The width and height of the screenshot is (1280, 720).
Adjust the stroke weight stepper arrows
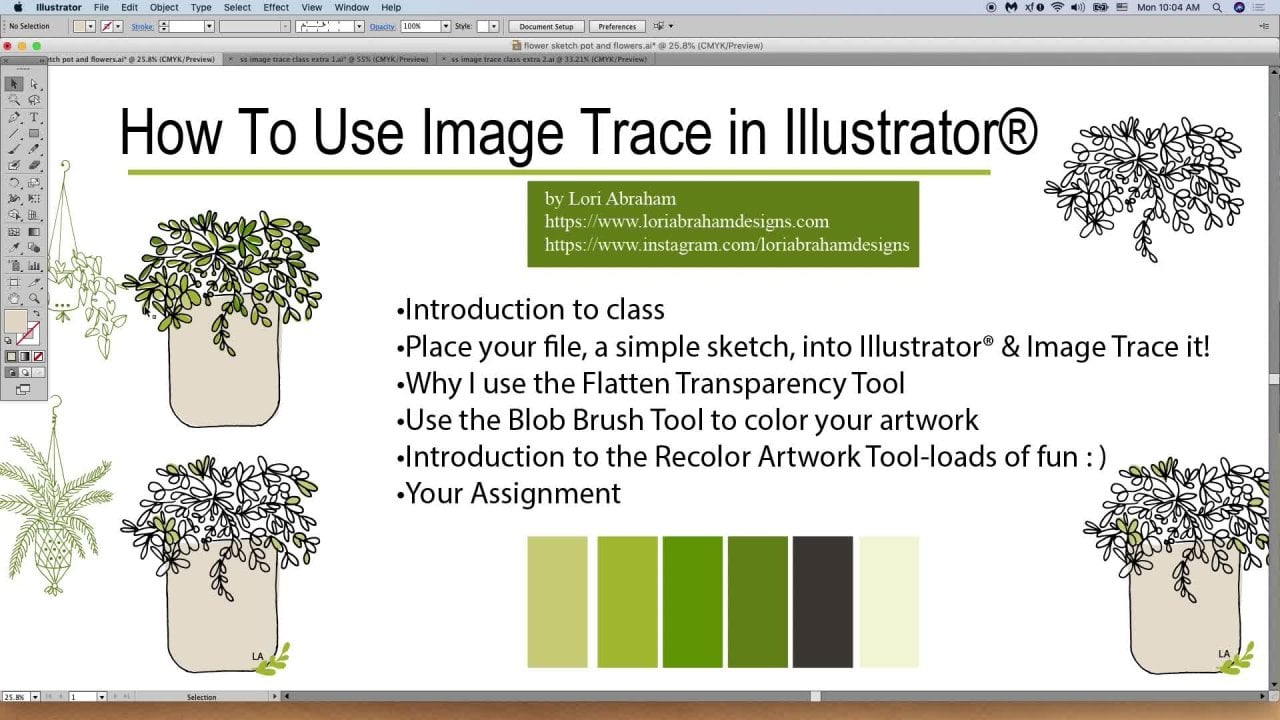[165, 26]
